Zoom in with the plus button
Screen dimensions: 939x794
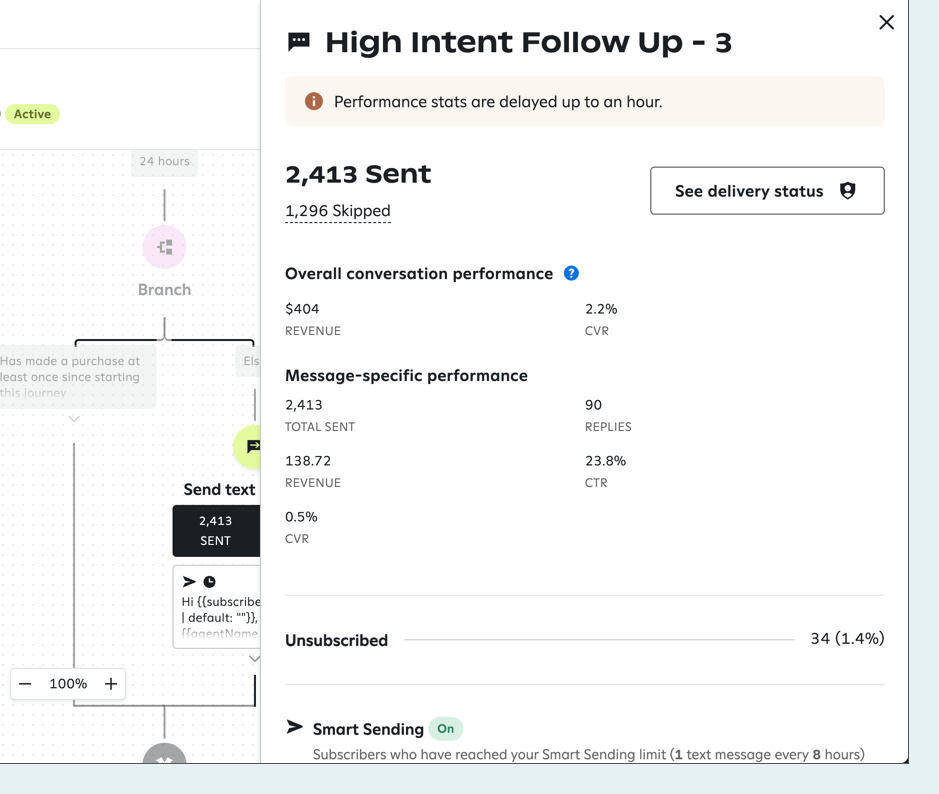(111, 684)
